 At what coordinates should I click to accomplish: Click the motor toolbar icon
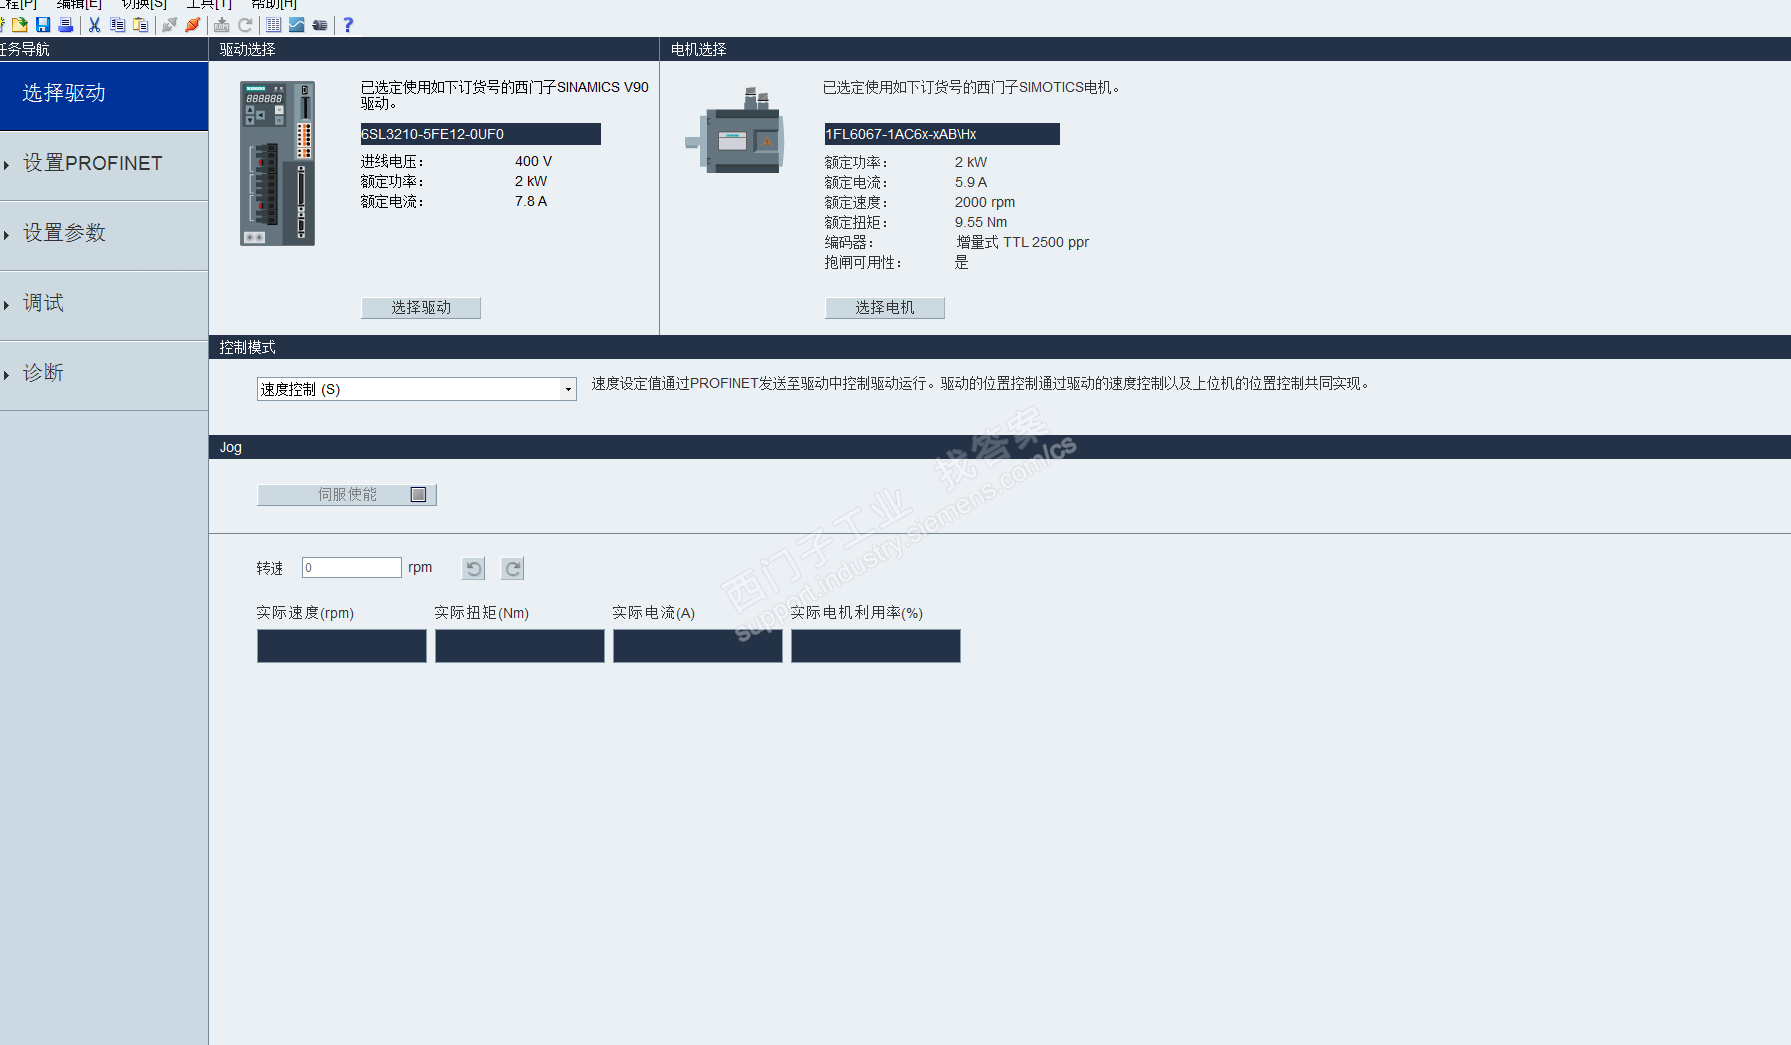pyautogui.click(x=320, y=25)
